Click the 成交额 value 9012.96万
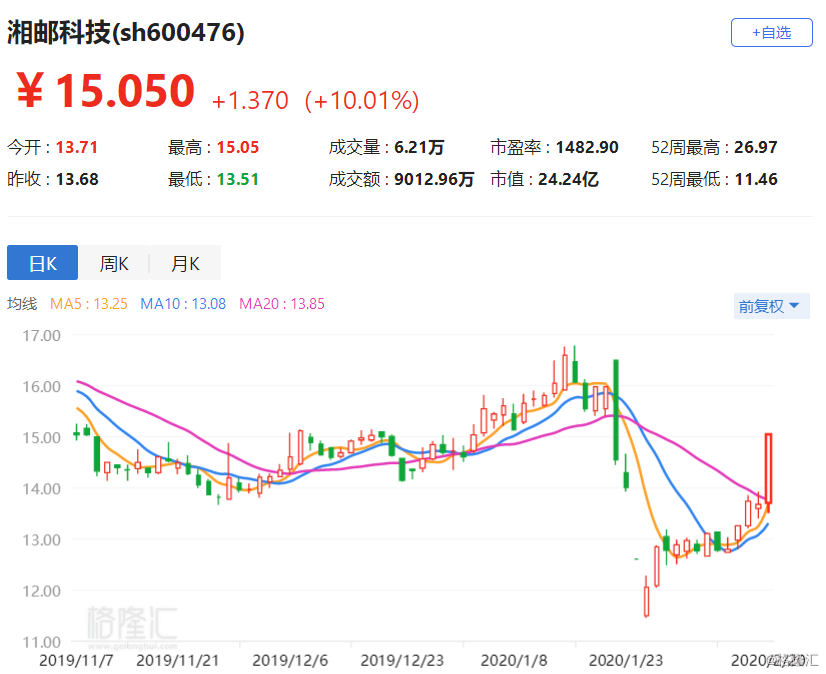The height and width of the screenshot is (674, 826). [434, 179]
